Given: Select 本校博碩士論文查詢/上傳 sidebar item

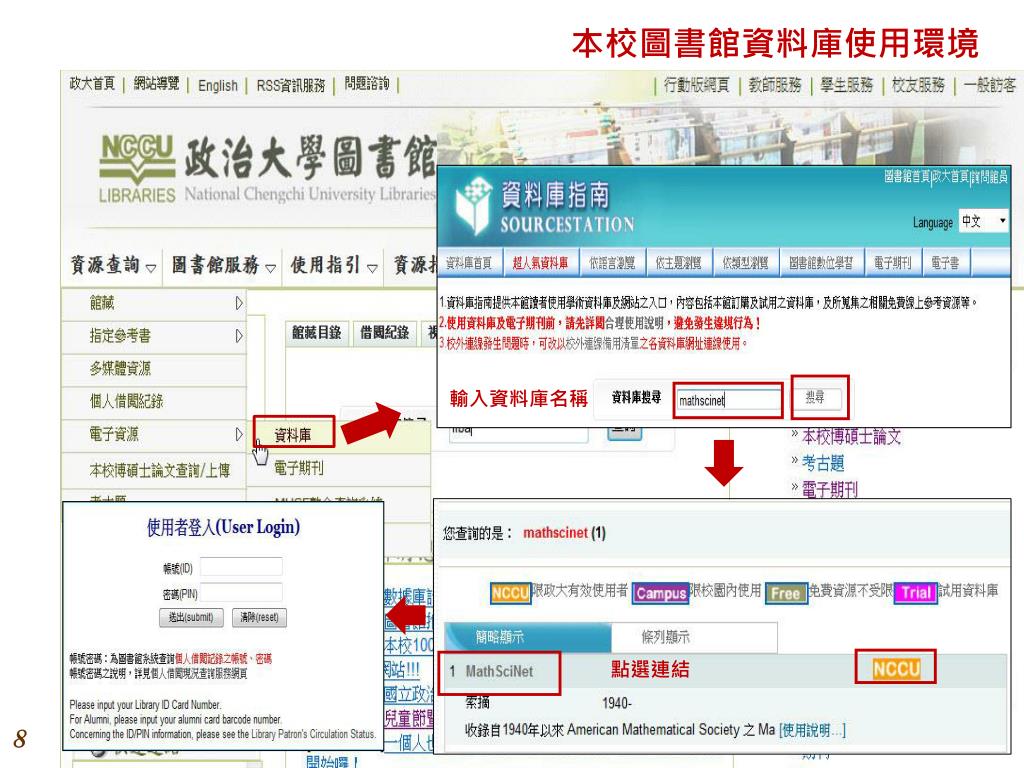Looking at the screenshot, I should [159, 470].
